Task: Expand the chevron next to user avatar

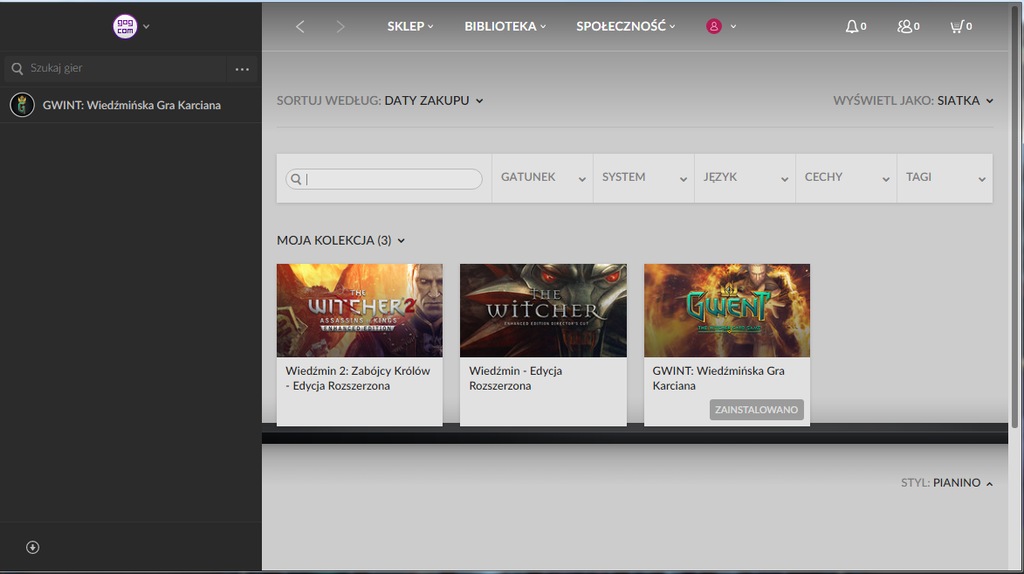Action: point(733,27)
